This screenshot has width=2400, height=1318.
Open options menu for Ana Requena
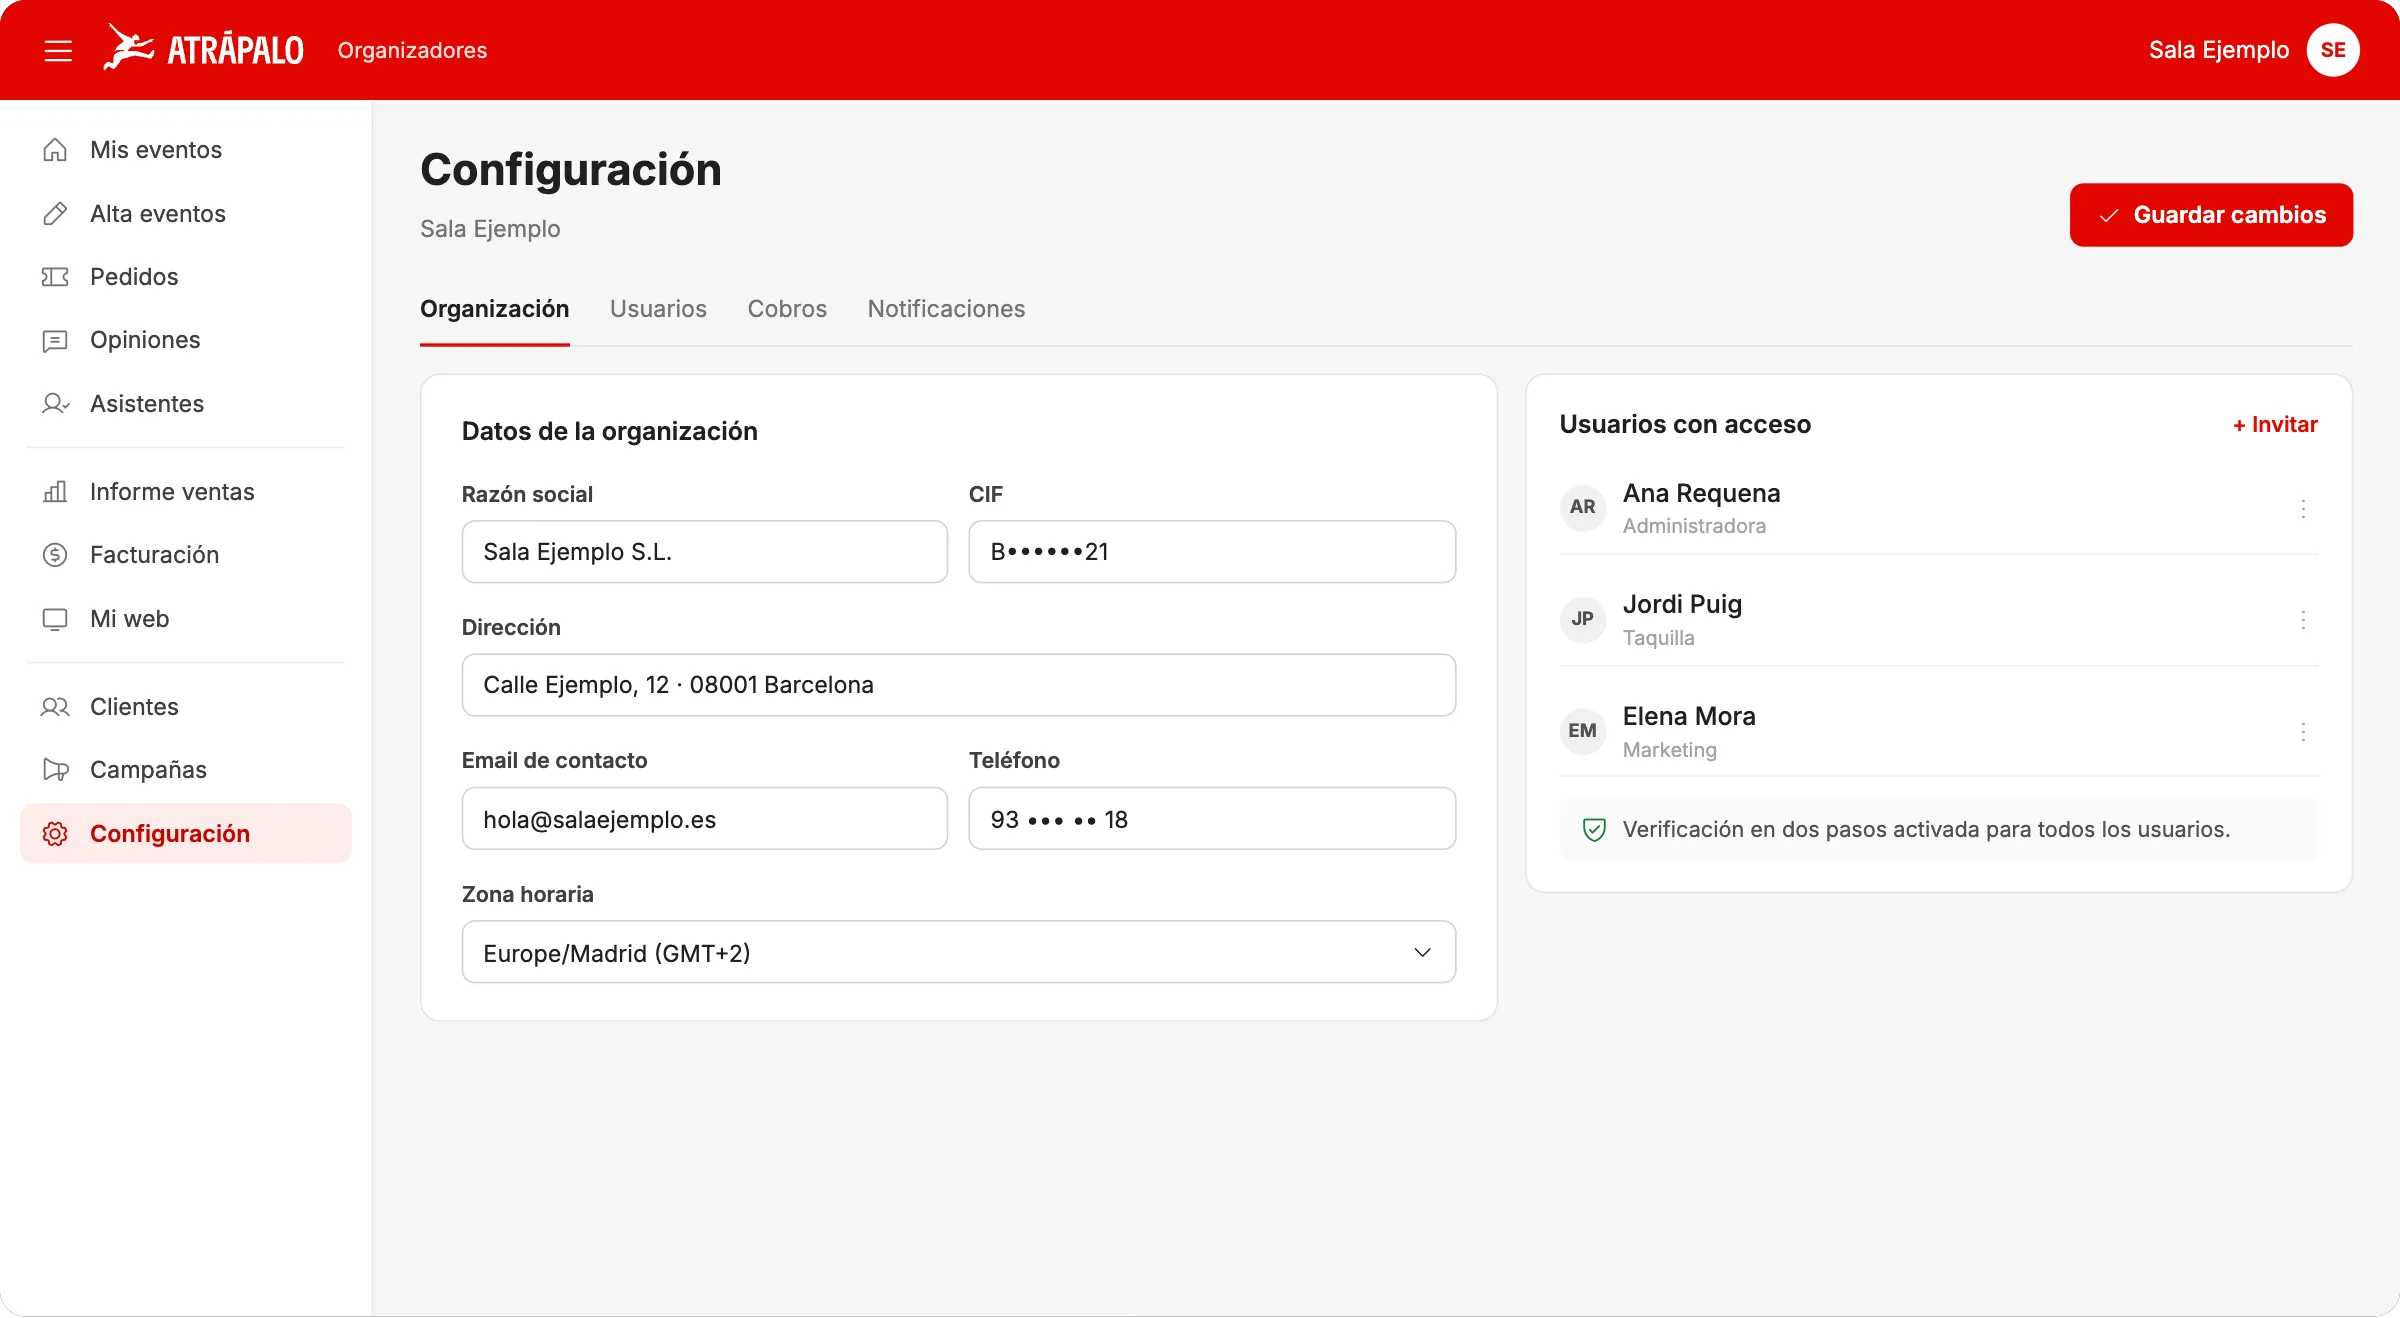click(x=2303, y=509)
